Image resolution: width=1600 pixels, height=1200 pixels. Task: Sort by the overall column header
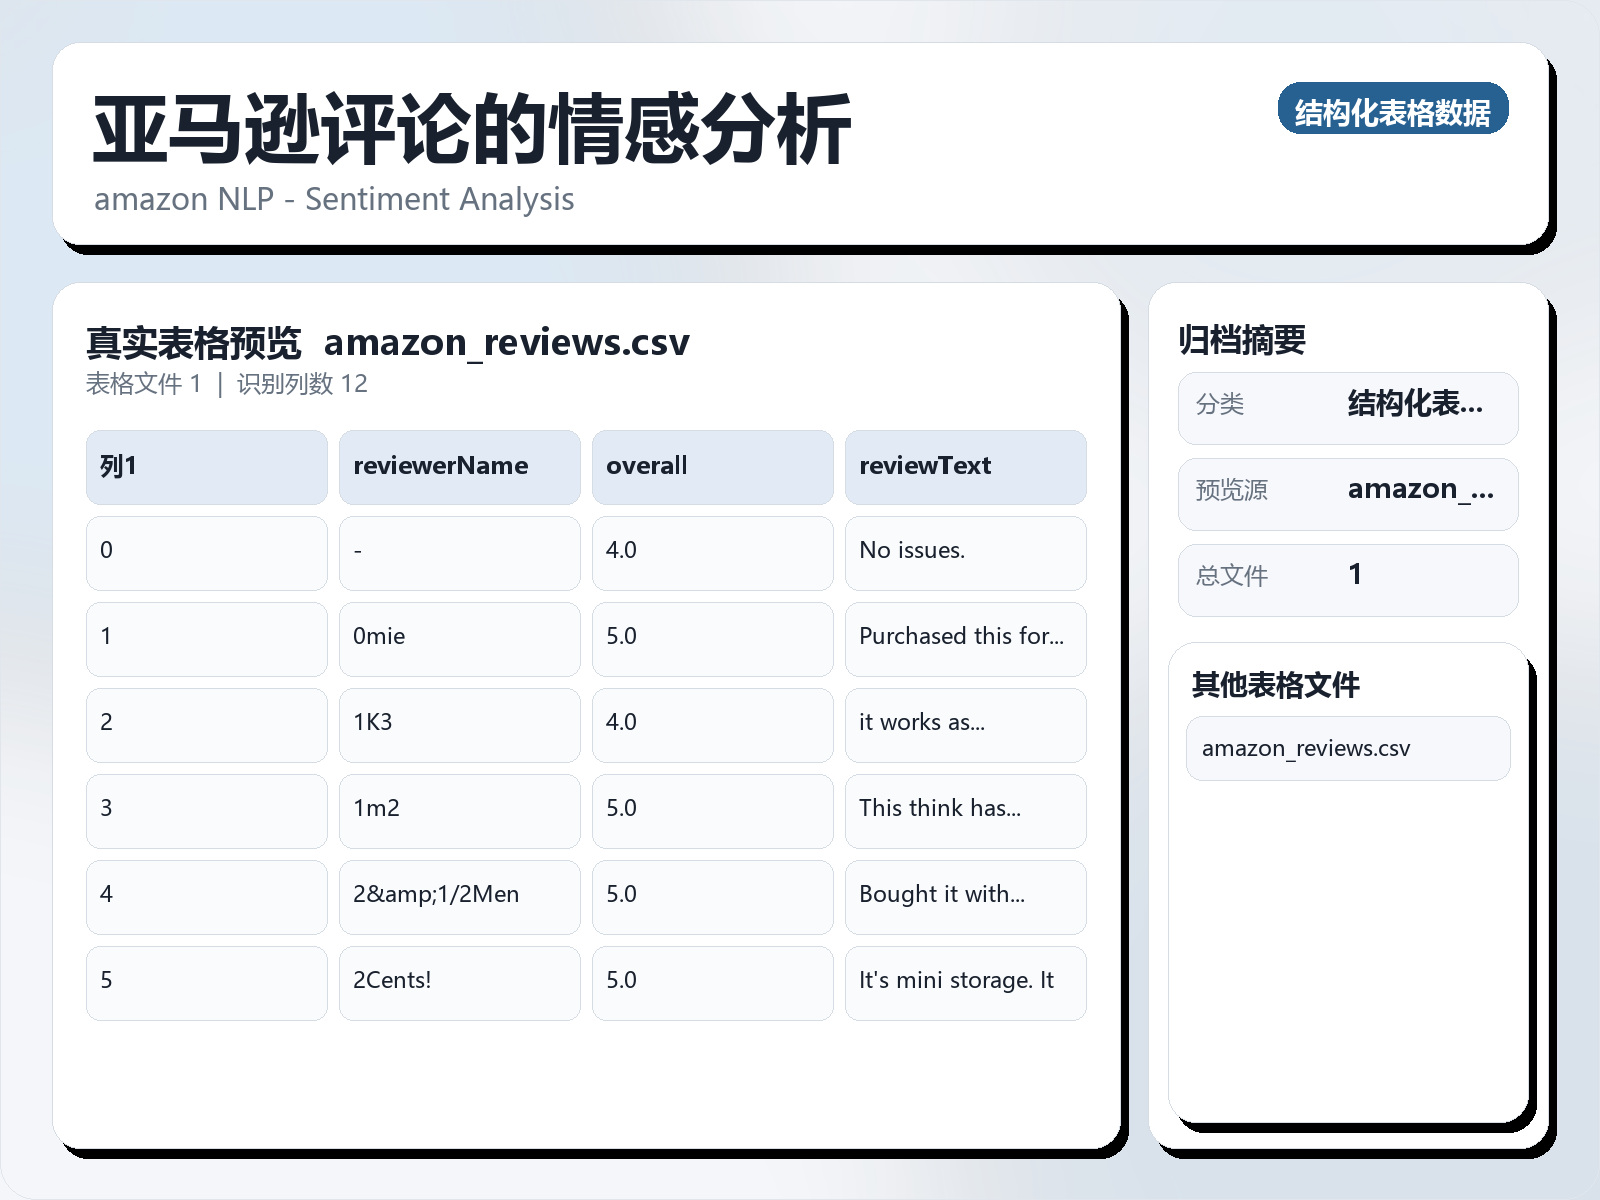pyautogui.click(x=712, y=466)
